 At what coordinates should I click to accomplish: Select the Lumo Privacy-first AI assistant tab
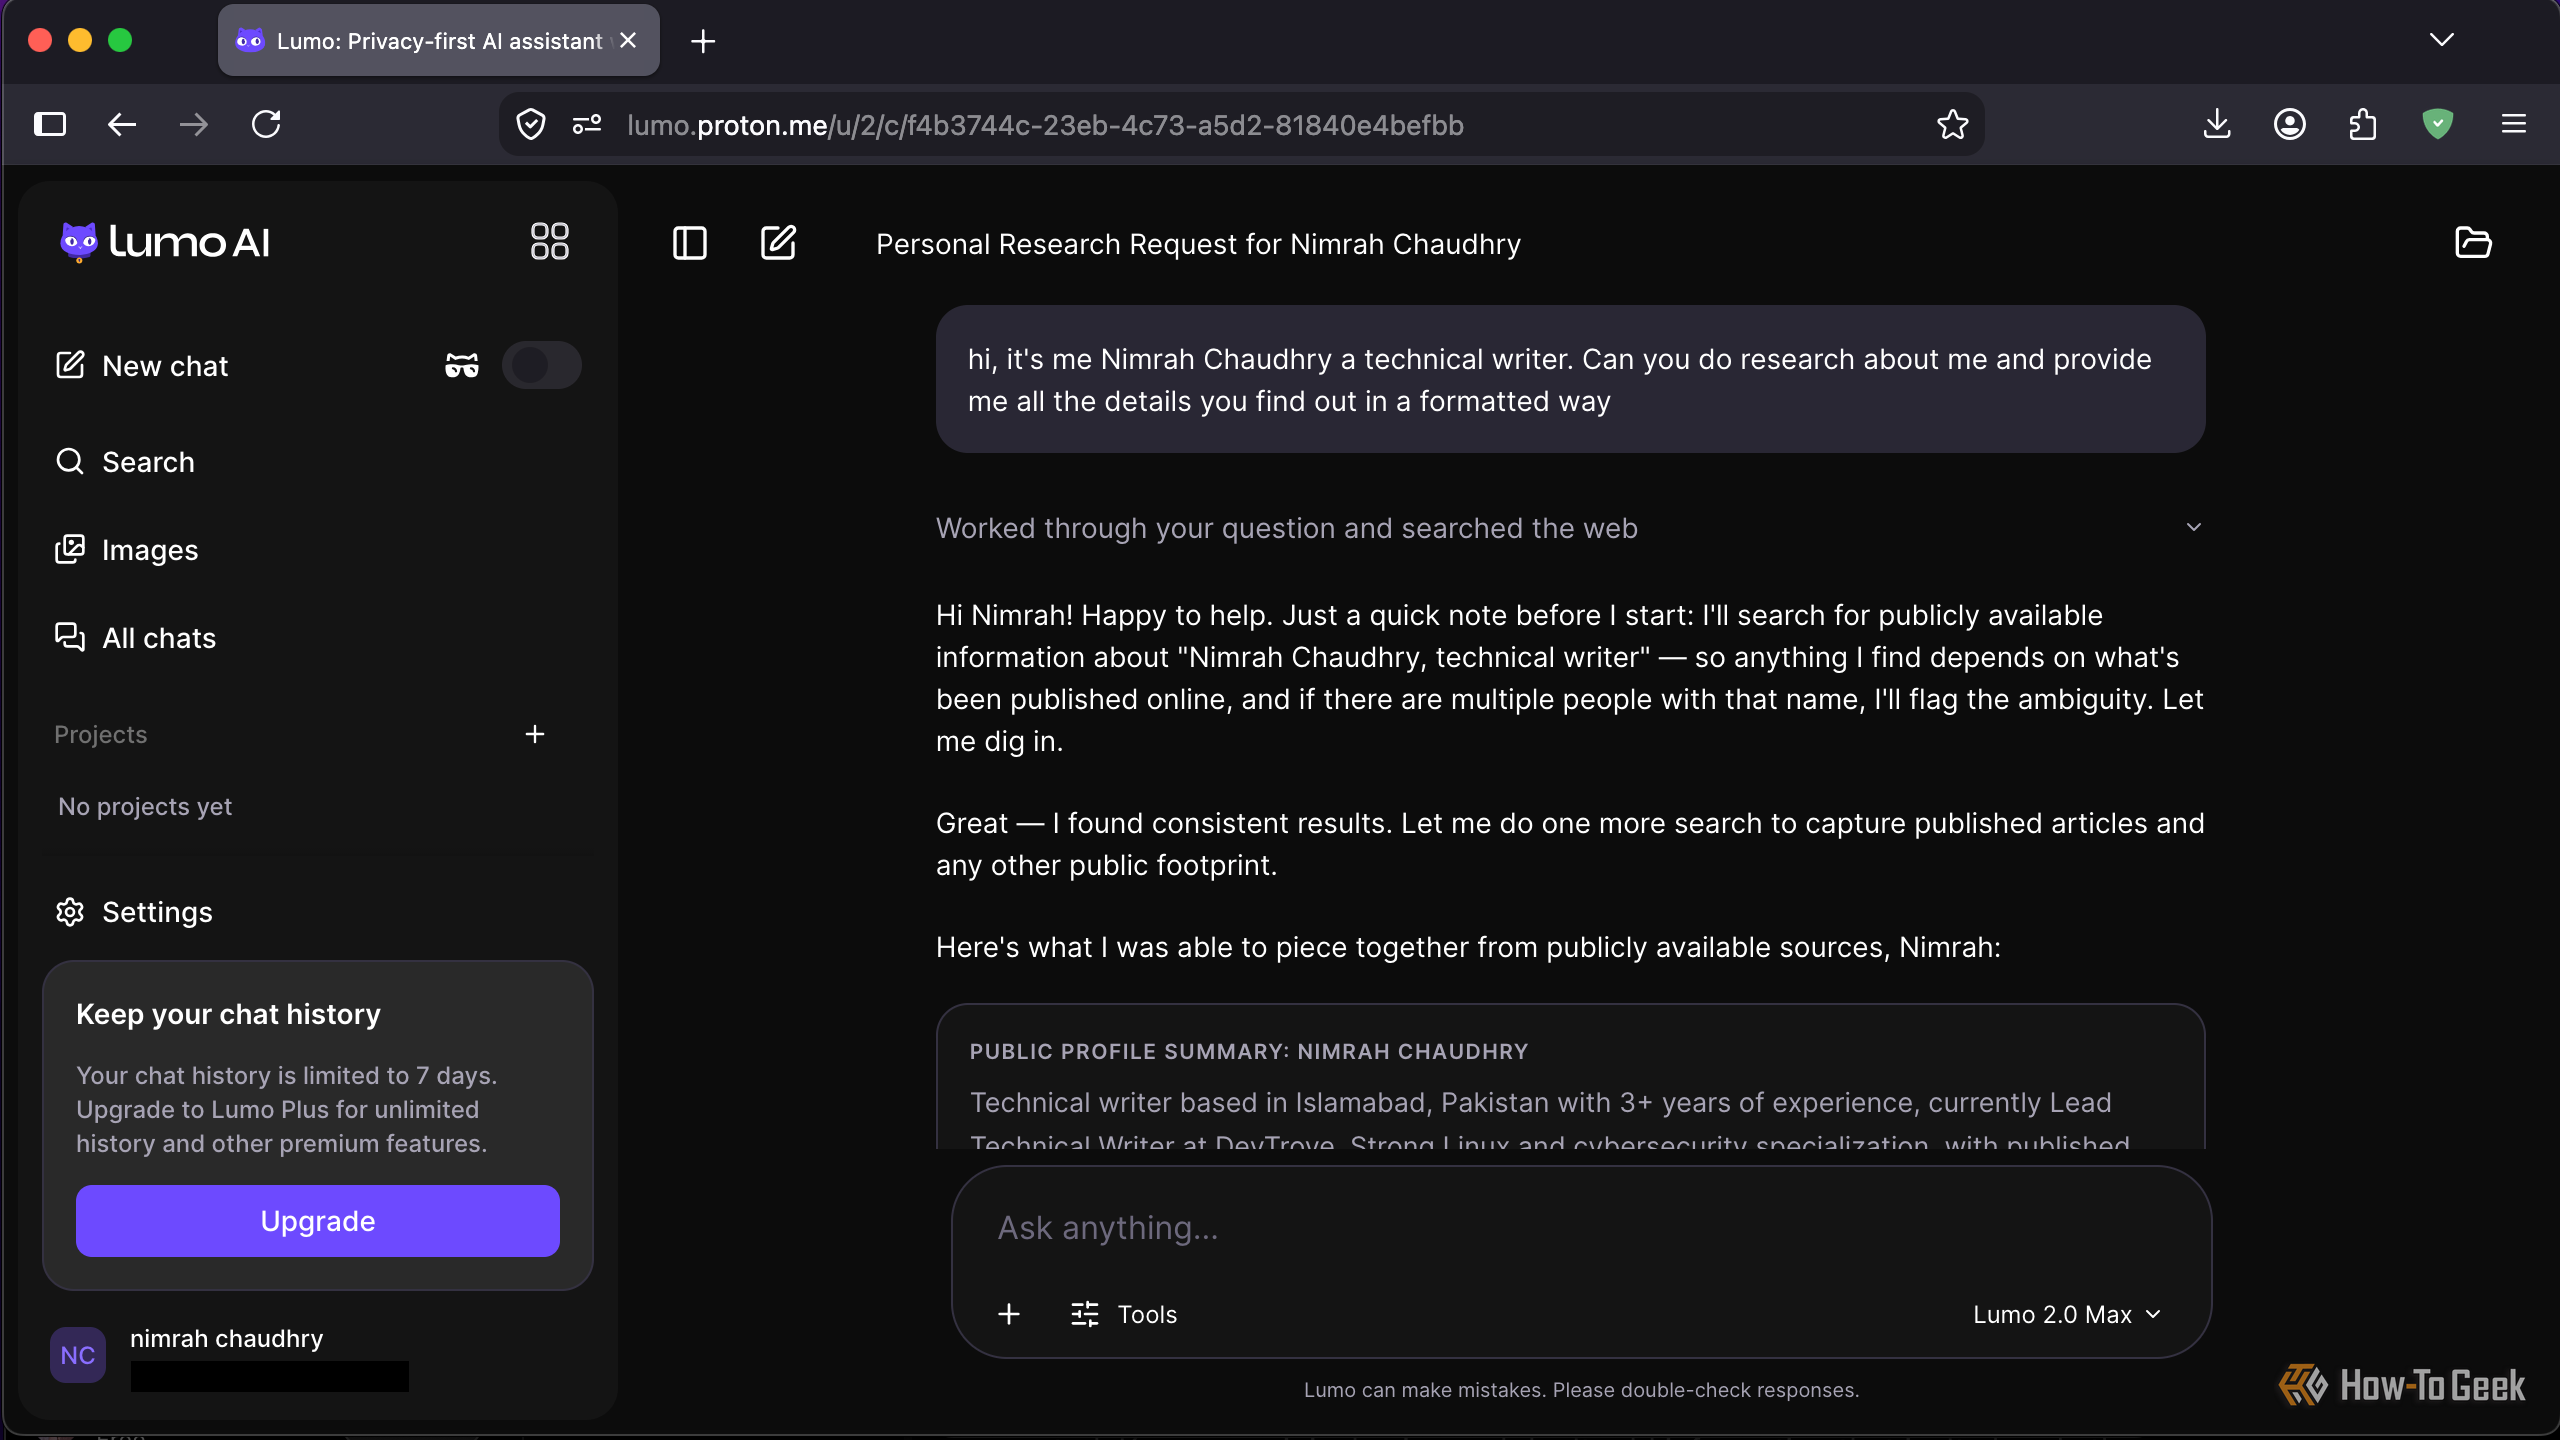pos(439,41)
